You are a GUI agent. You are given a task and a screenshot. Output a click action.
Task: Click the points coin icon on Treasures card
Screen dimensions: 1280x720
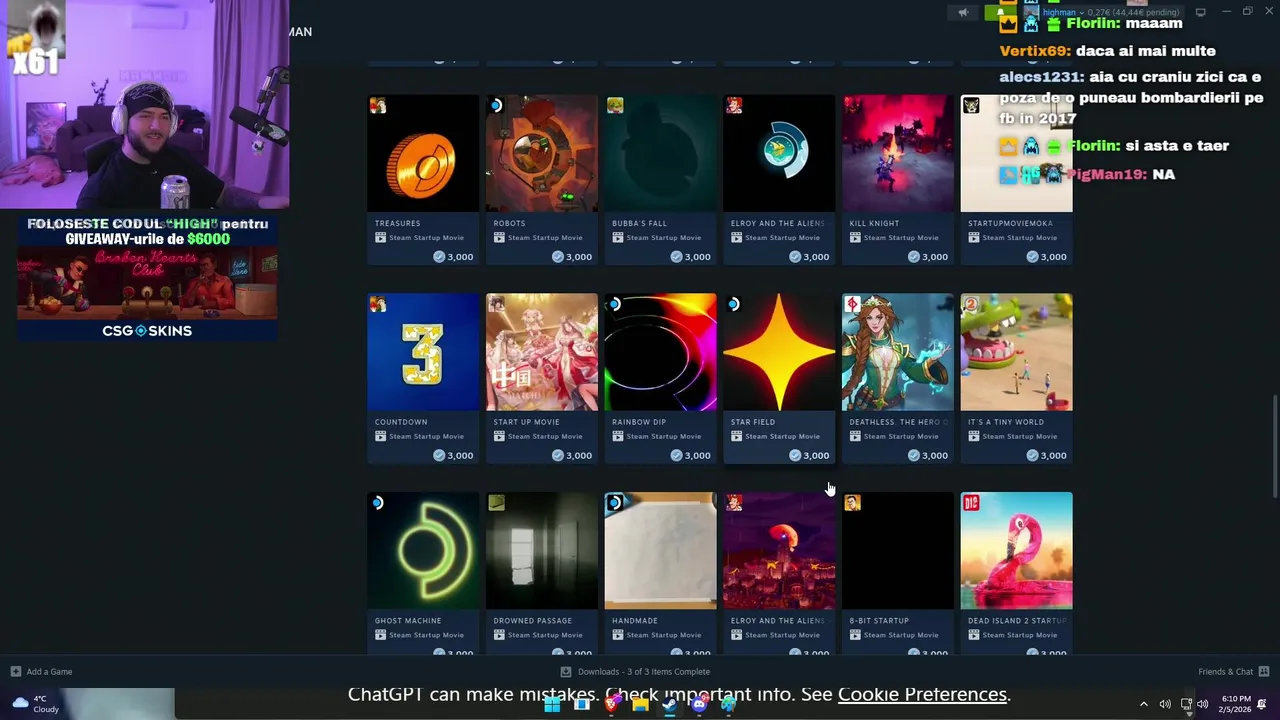[x=439, y=257]
